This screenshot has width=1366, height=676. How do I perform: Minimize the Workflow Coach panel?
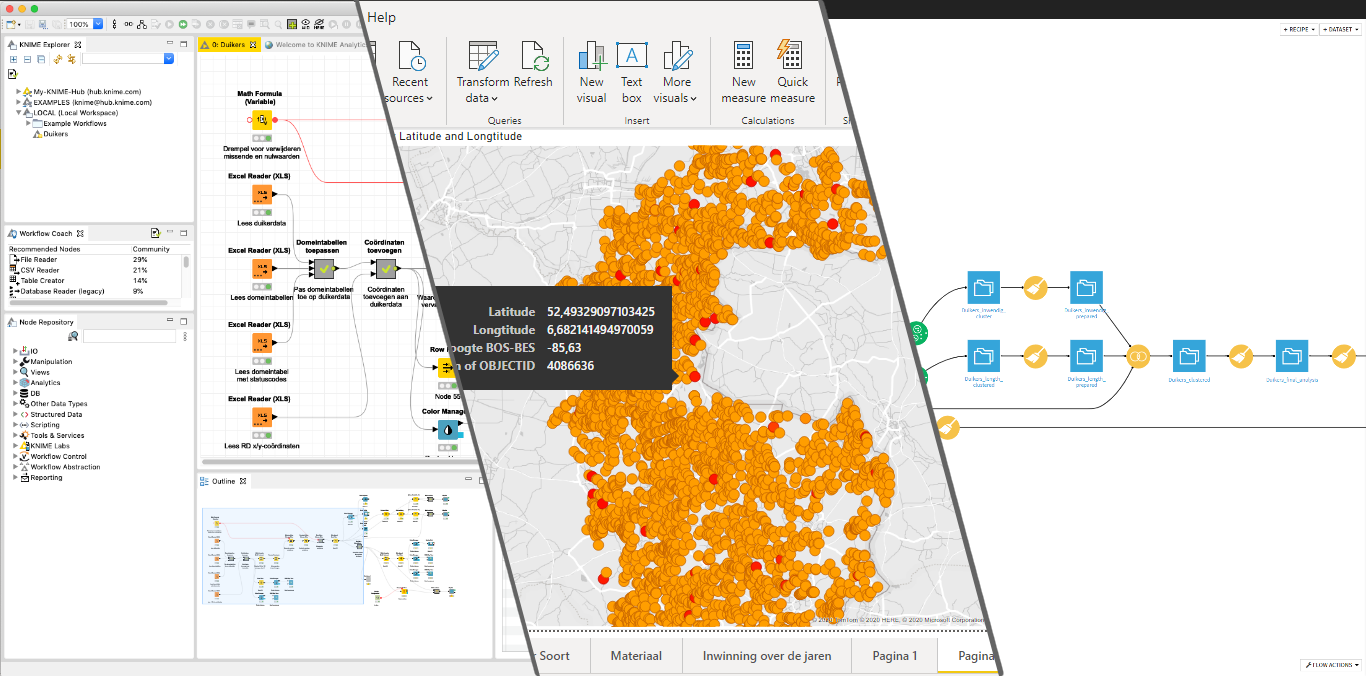(170, 233)
